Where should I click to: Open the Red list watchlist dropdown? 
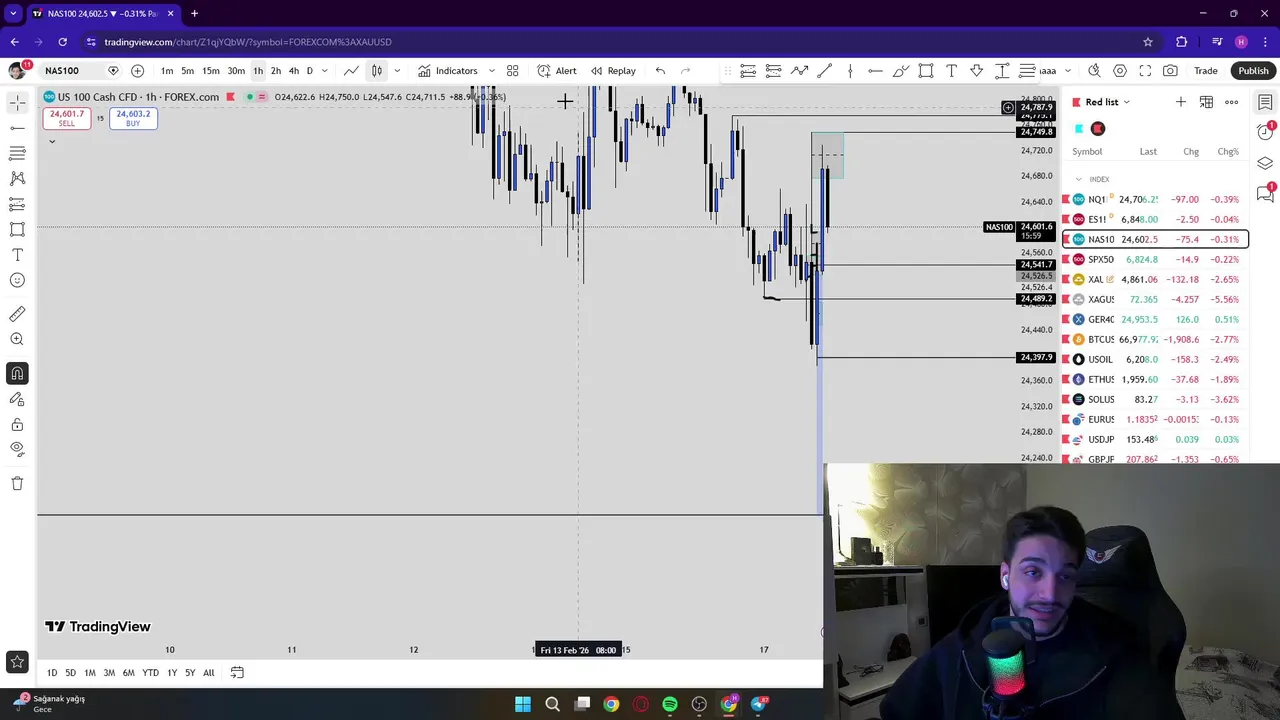point(1107,102)
